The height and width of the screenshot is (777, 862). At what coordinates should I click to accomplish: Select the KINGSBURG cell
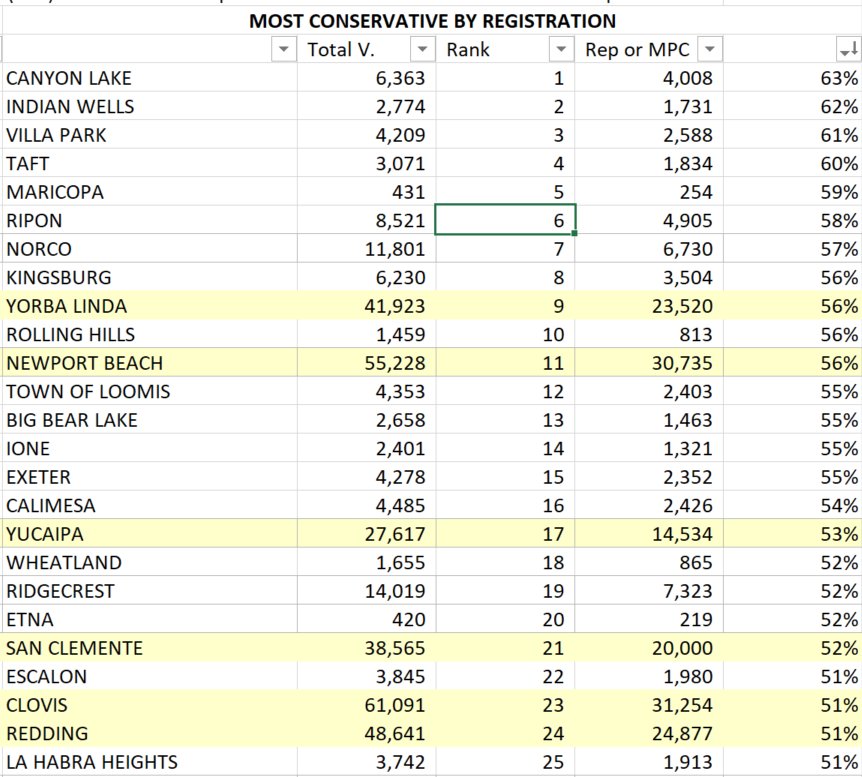[150, 278]
